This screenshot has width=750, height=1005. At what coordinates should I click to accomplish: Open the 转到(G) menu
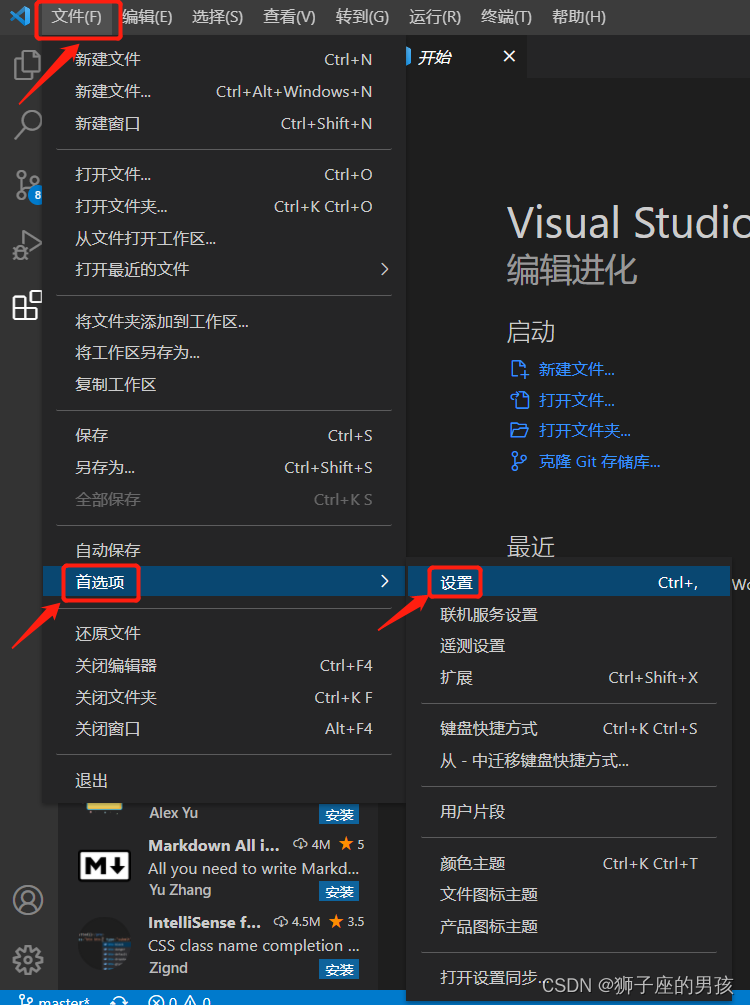click(362, 17)
